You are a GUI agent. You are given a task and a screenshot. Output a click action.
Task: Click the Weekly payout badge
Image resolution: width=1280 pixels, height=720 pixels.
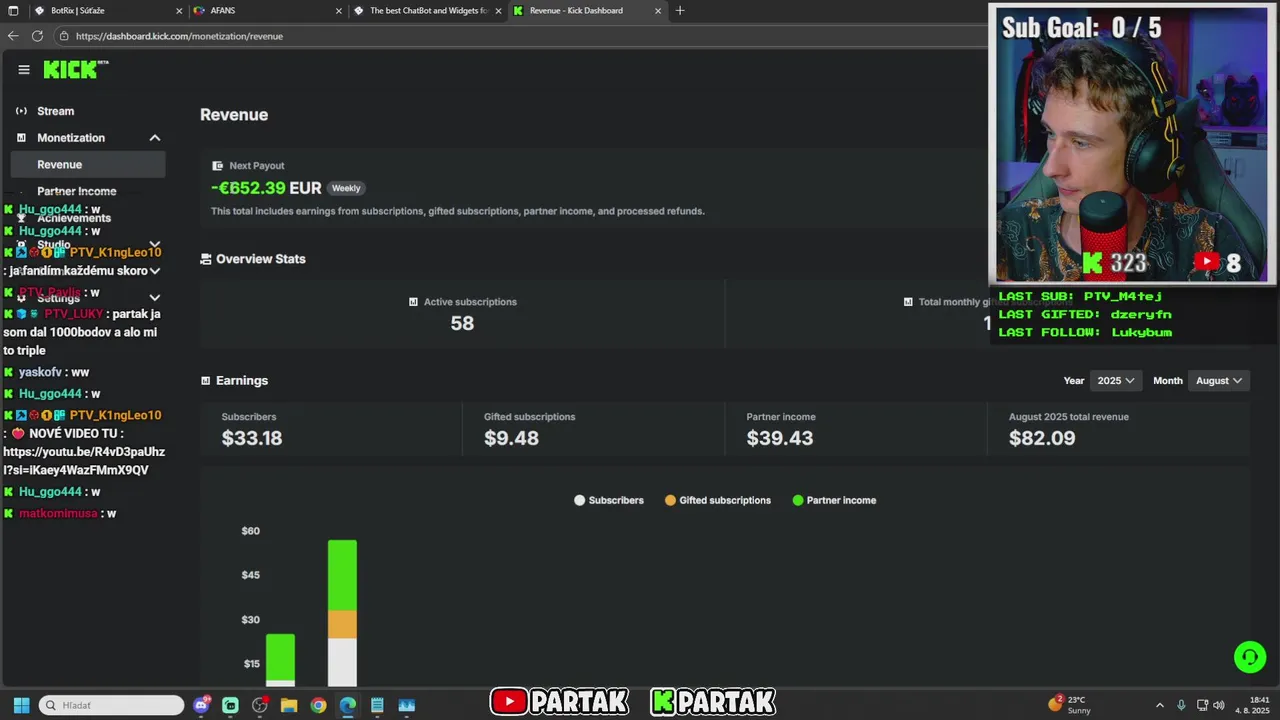346,188
